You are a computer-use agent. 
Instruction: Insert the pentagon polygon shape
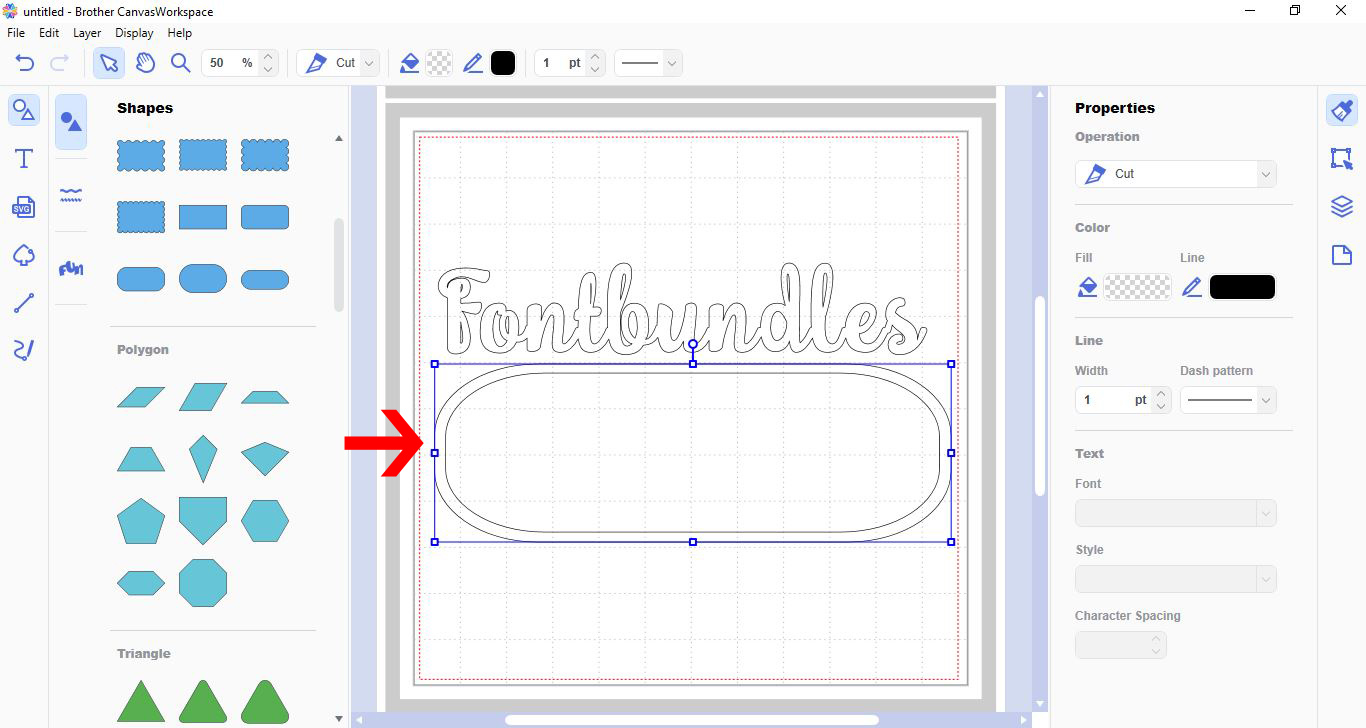tap(141, 521)
